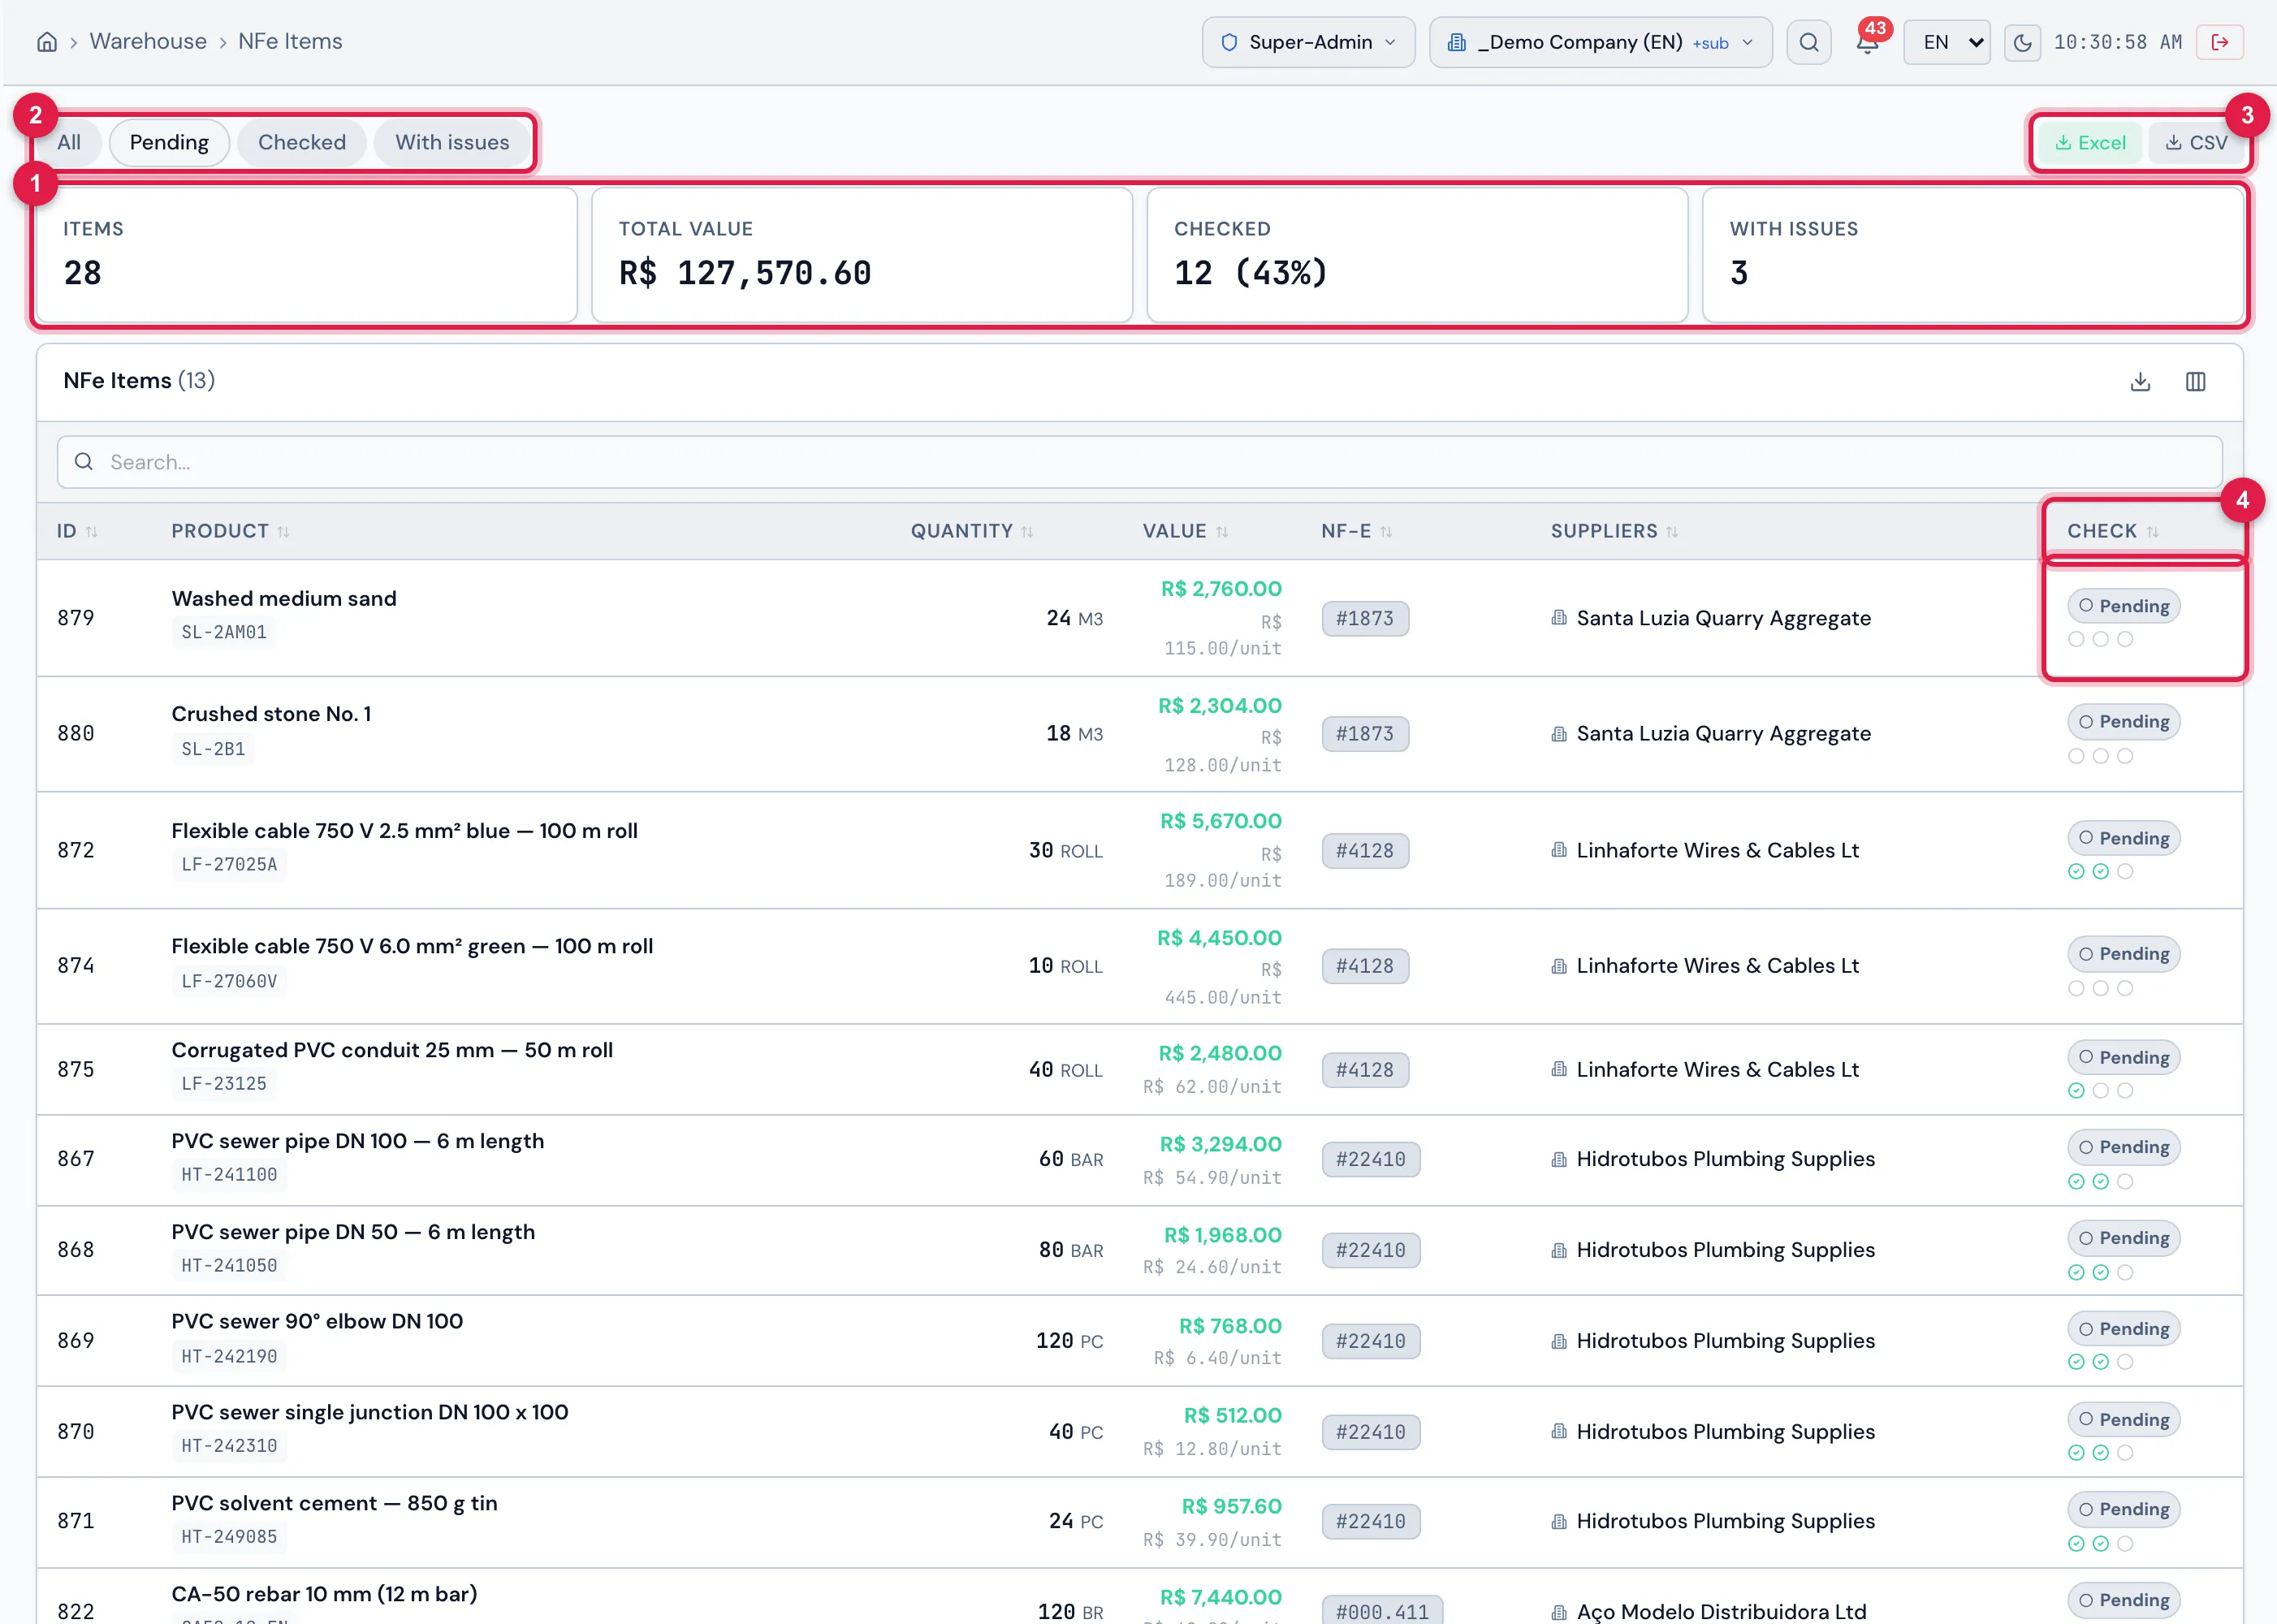The image size is (2277, 1624).
Task: Select the Checked filter tab
Action: (302, 142)
